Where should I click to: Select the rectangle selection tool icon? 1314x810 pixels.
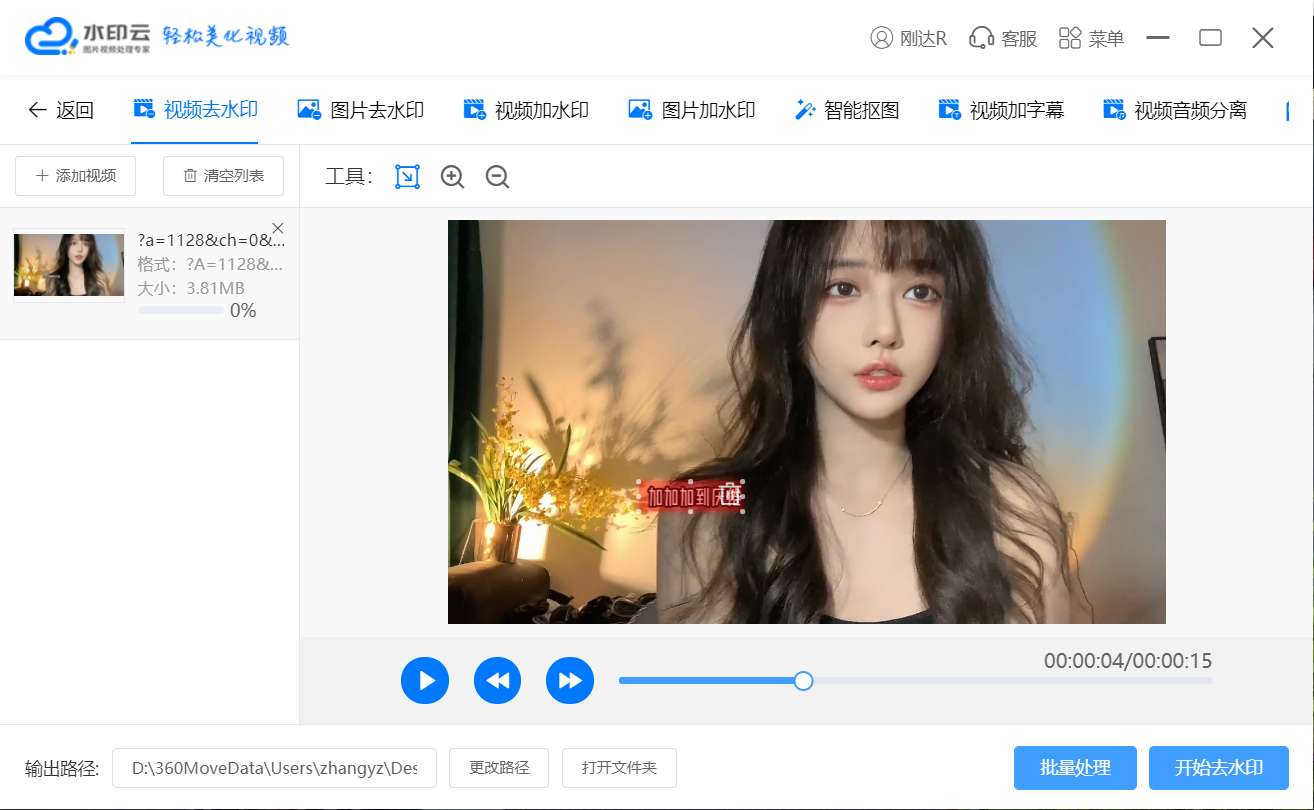pos(407,177)
